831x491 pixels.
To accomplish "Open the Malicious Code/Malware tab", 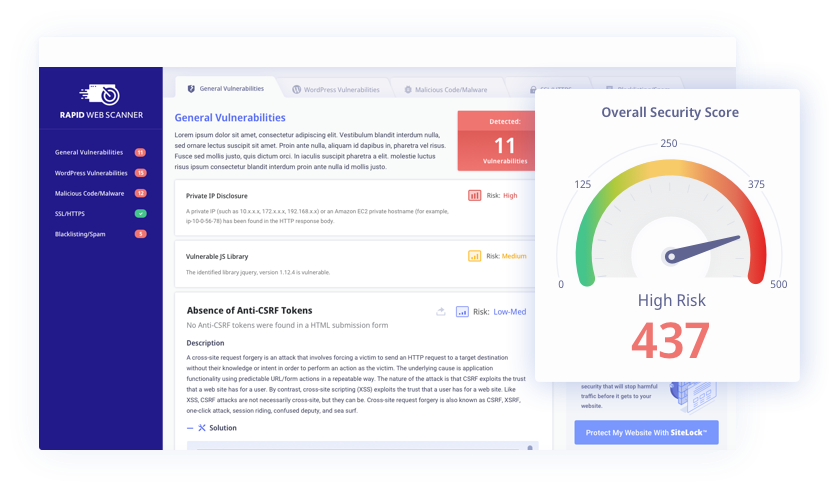I will 446,90.
